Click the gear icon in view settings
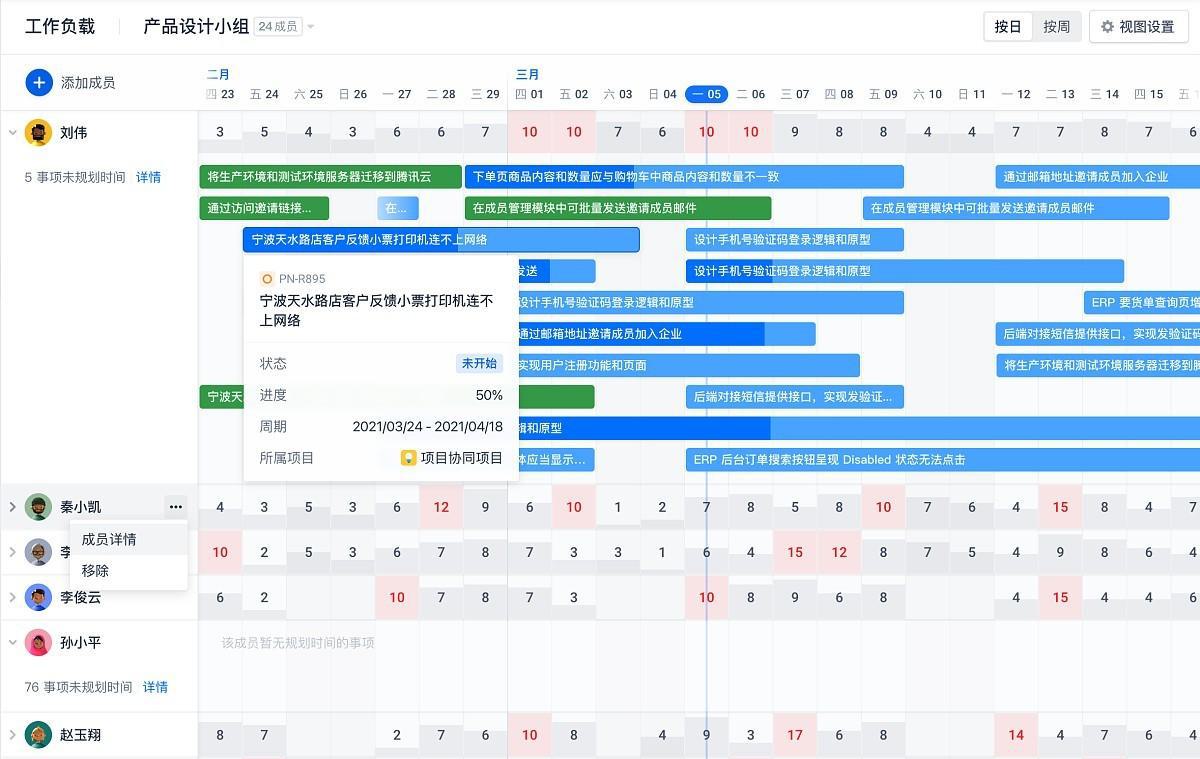This screenshot has height=759, width=1200. tap(1107, 27)
